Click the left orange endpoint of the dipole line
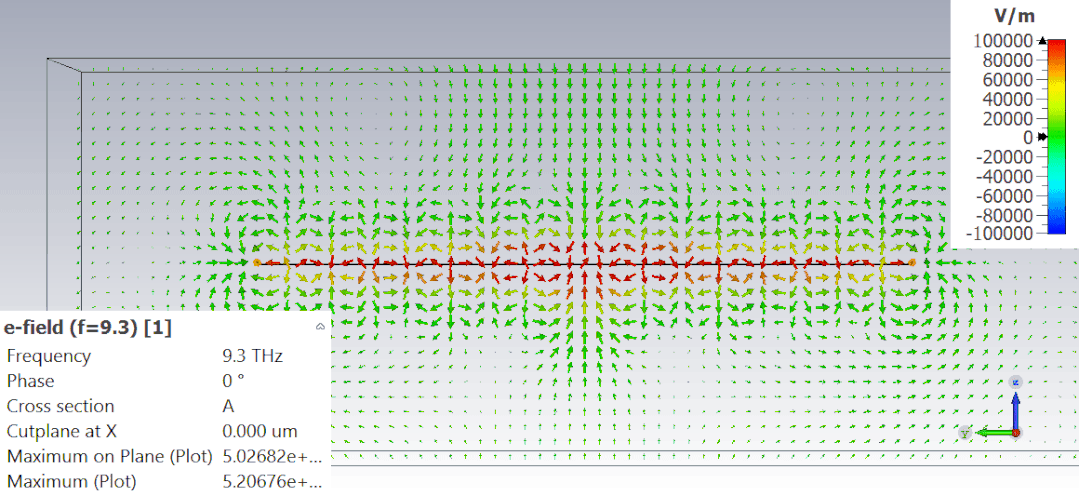This screenshot has height=496, width=1079. [x=256, y=263]
